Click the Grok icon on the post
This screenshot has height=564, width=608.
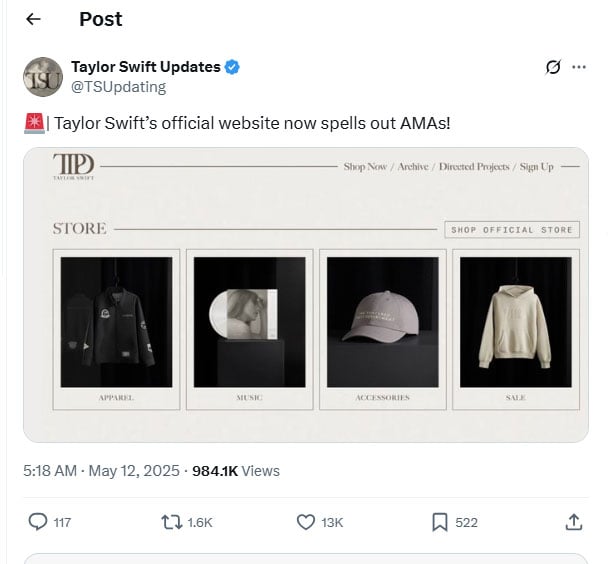[552, 68]
